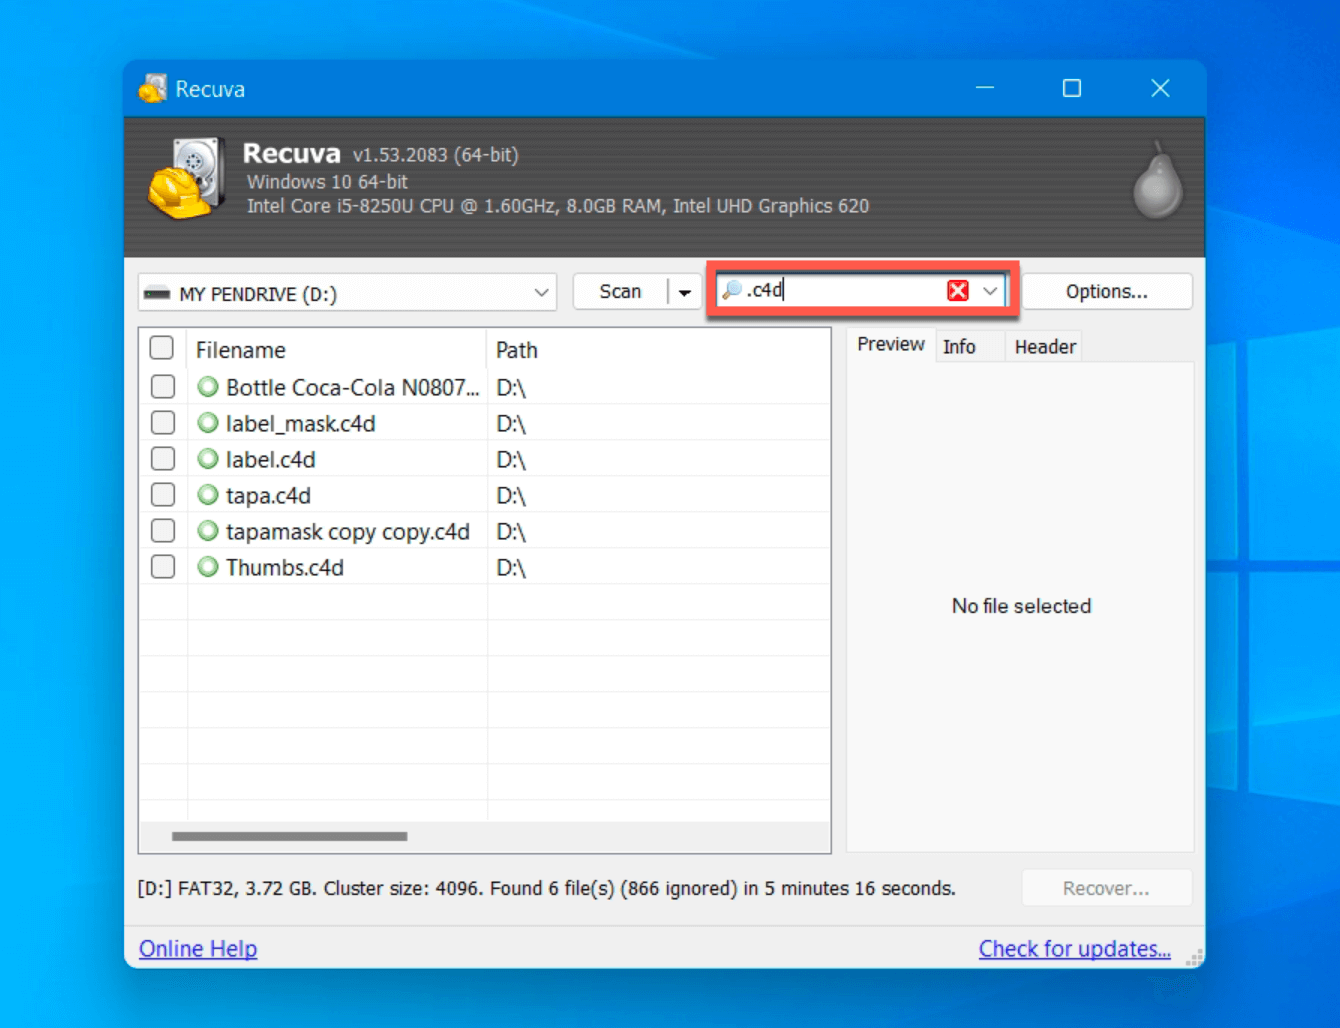Click the status text about found files
This screenshot has height=1028, width=1340.
[547, 888]
